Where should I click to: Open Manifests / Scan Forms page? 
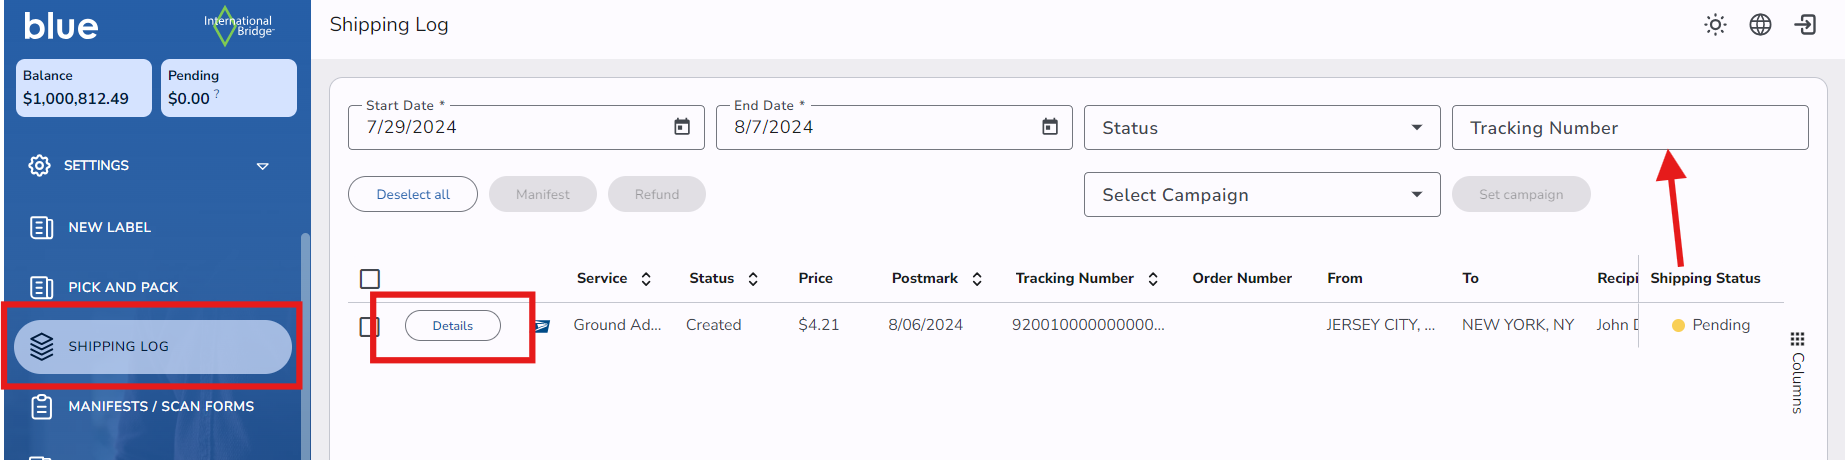tap(160, 406)
